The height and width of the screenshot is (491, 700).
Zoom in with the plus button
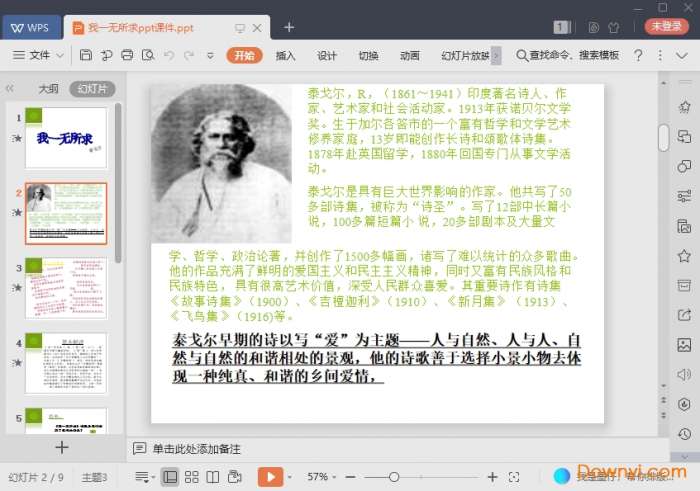pyautogui.click(x=492, y=477)
